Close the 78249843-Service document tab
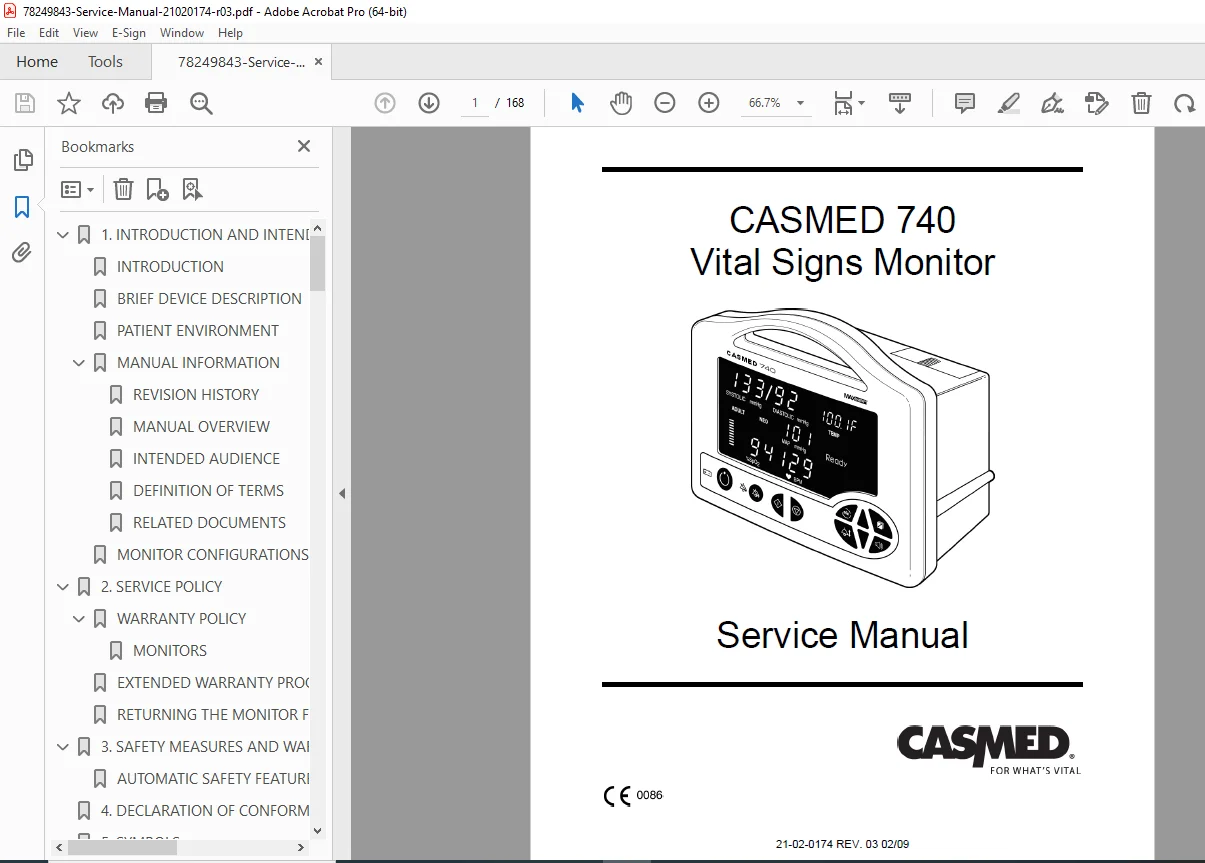The image size is (1205, 863). click(x=318, y=62)
